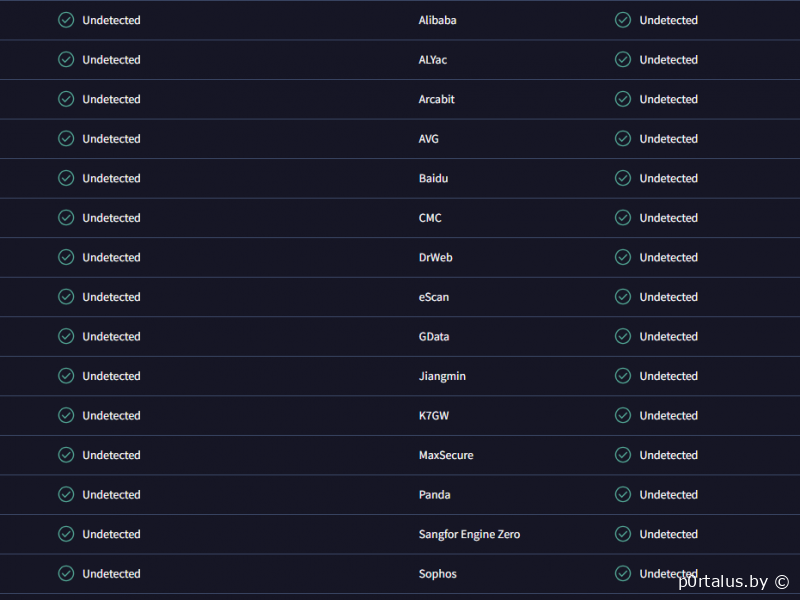Click the checkmark icon right of Baidu
Image resolution: width=800 pixels, height=600 pixels.
tap(623, 178)
